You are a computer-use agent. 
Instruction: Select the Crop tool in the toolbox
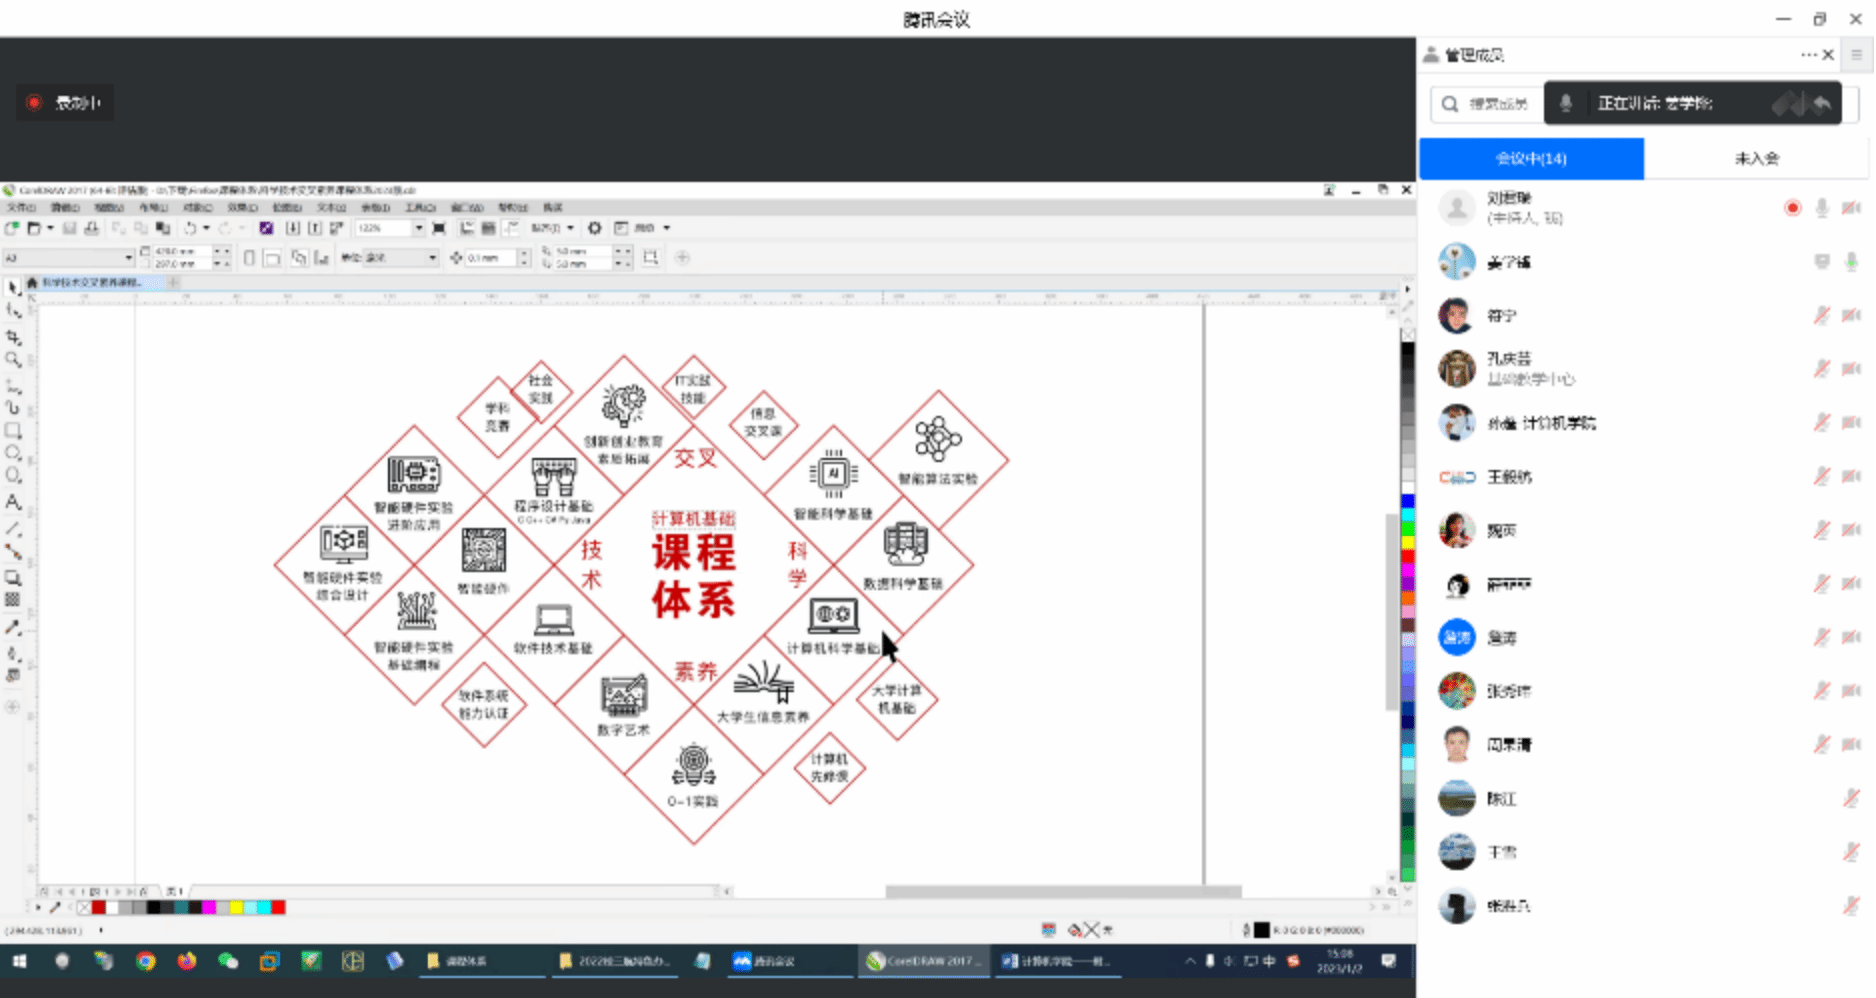(13, 337)
